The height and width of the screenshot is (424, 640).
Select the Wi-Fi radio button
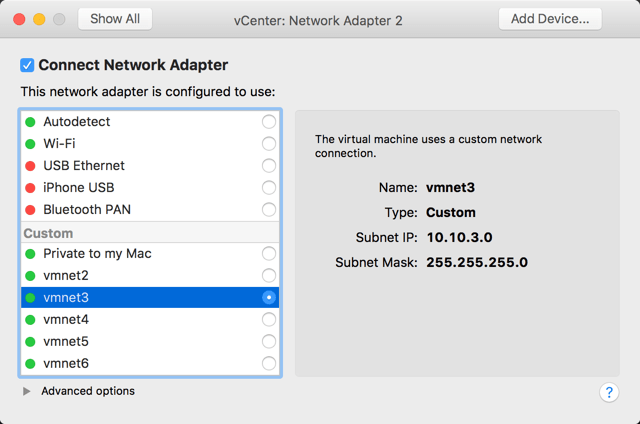tap(268, 144)
